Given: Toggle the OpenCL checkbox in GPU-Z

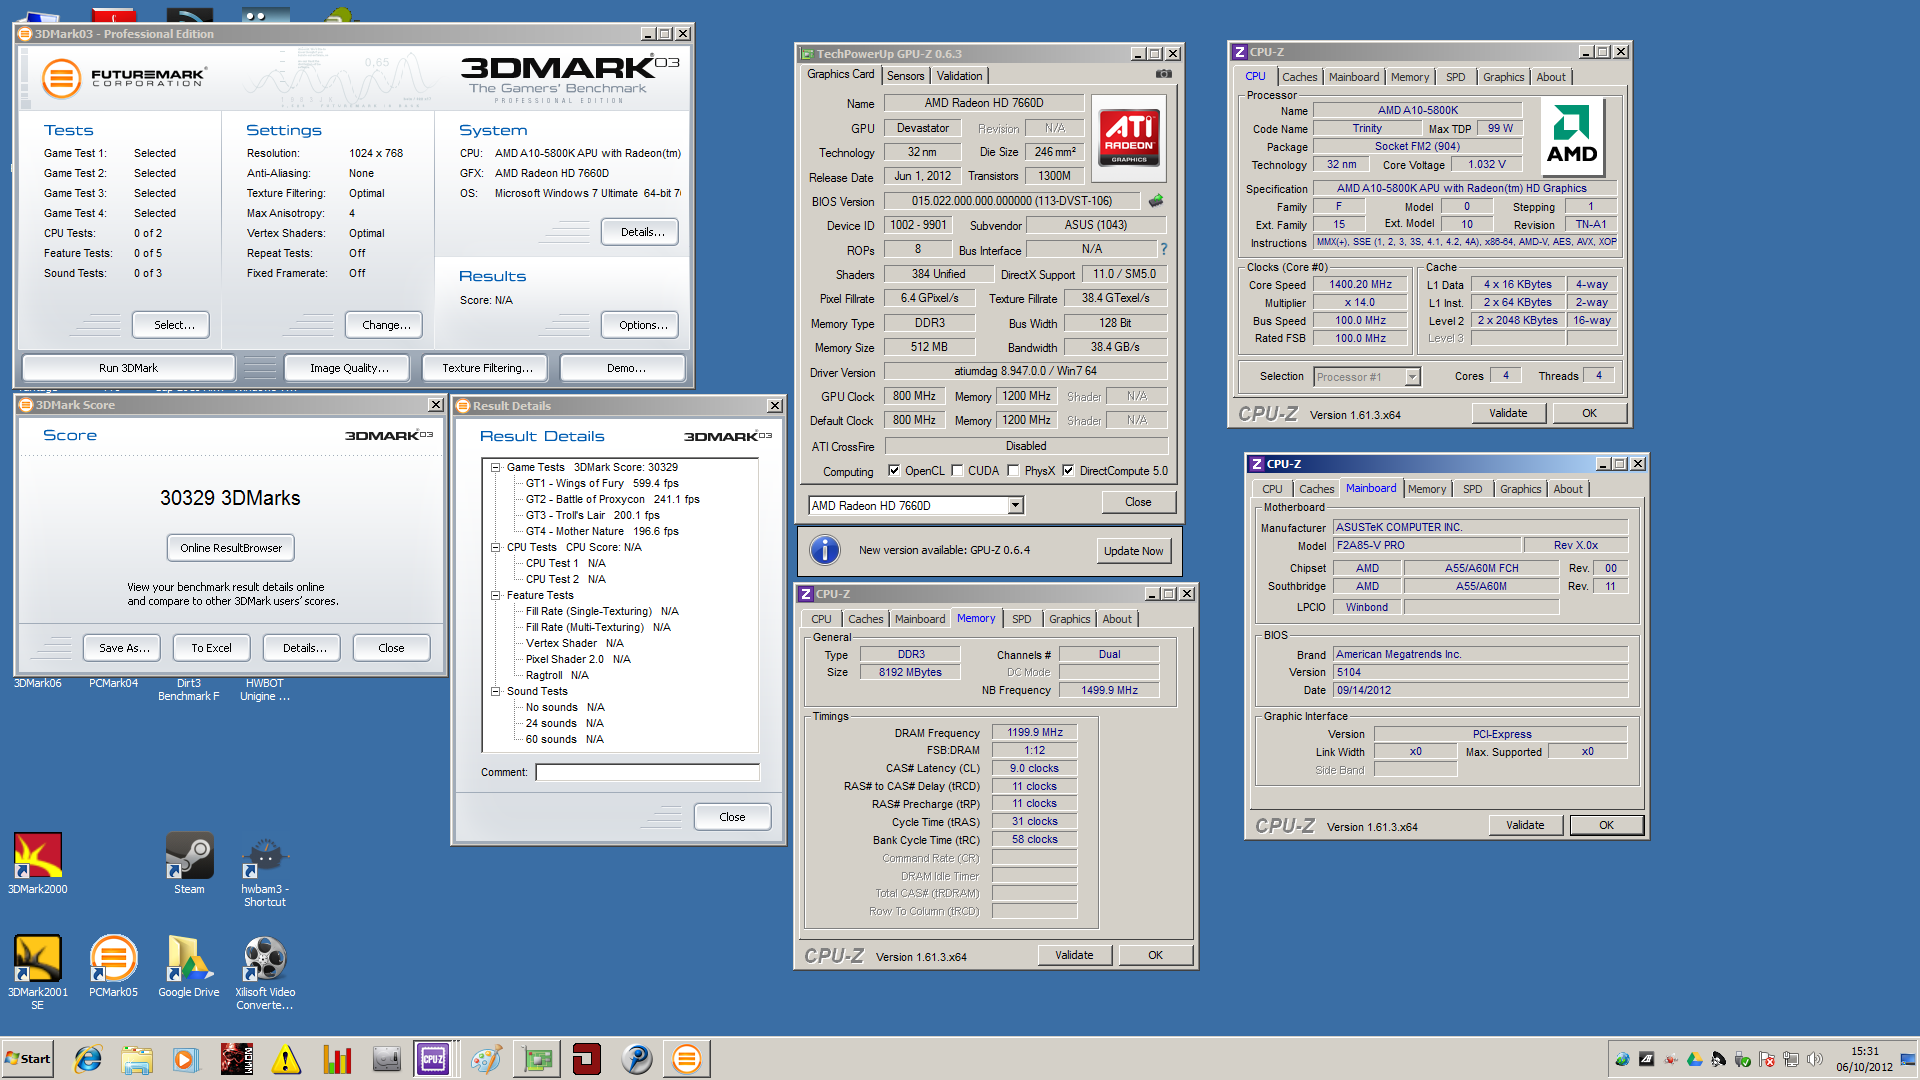Looking at the screenshot, I should [895, 471].
